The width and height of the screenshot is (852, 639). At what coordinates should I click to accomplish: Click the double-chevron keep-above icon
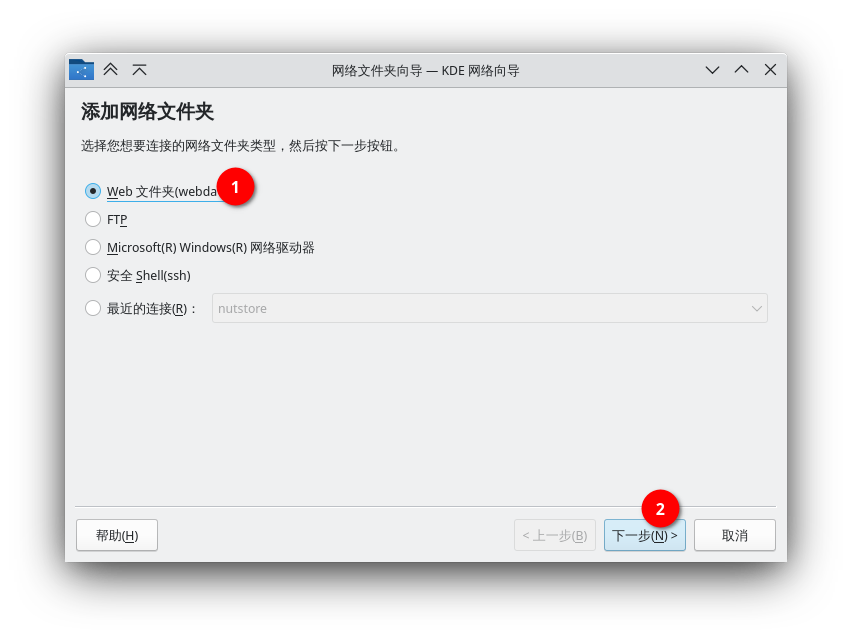coord(111,70)
